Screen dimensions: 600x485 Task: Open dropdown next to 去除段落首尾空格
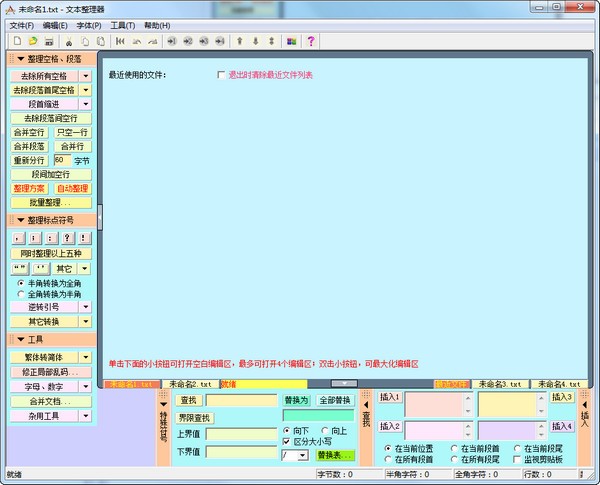click(x=86, y=90)
